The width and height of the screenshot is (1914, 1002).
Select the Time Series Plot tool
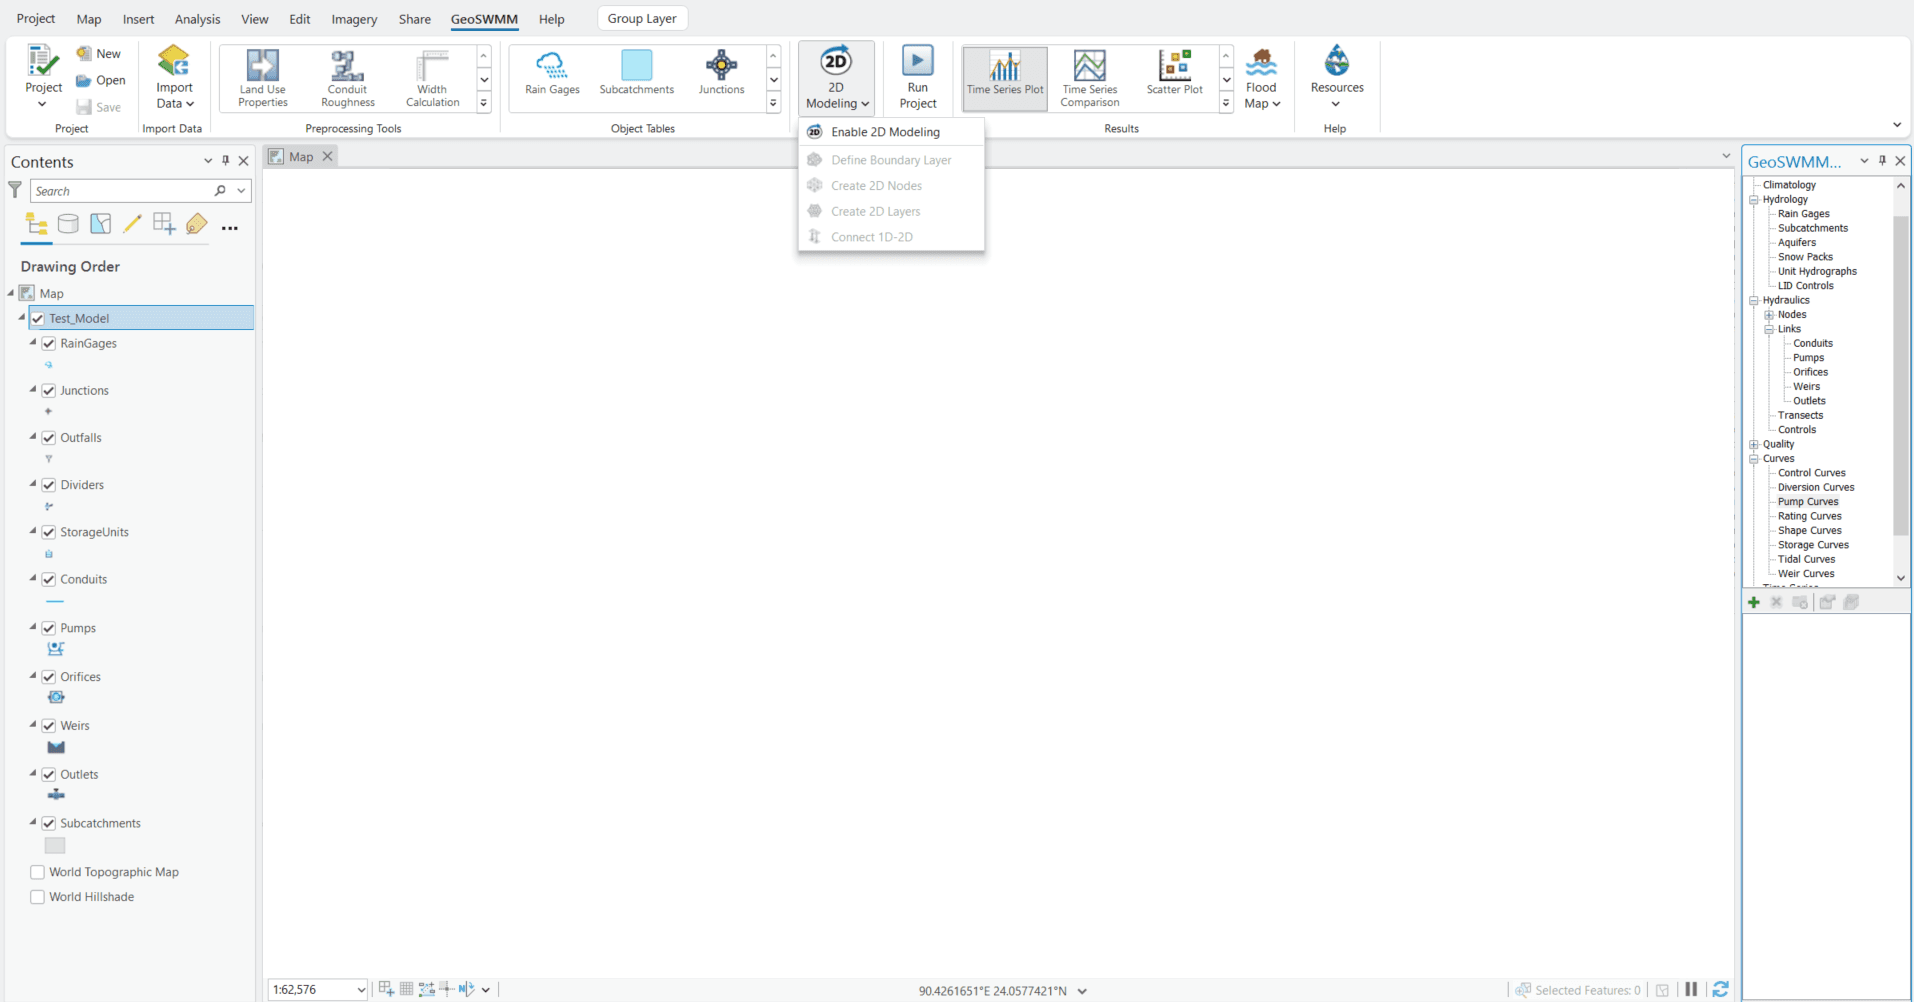coord(1004,77)
